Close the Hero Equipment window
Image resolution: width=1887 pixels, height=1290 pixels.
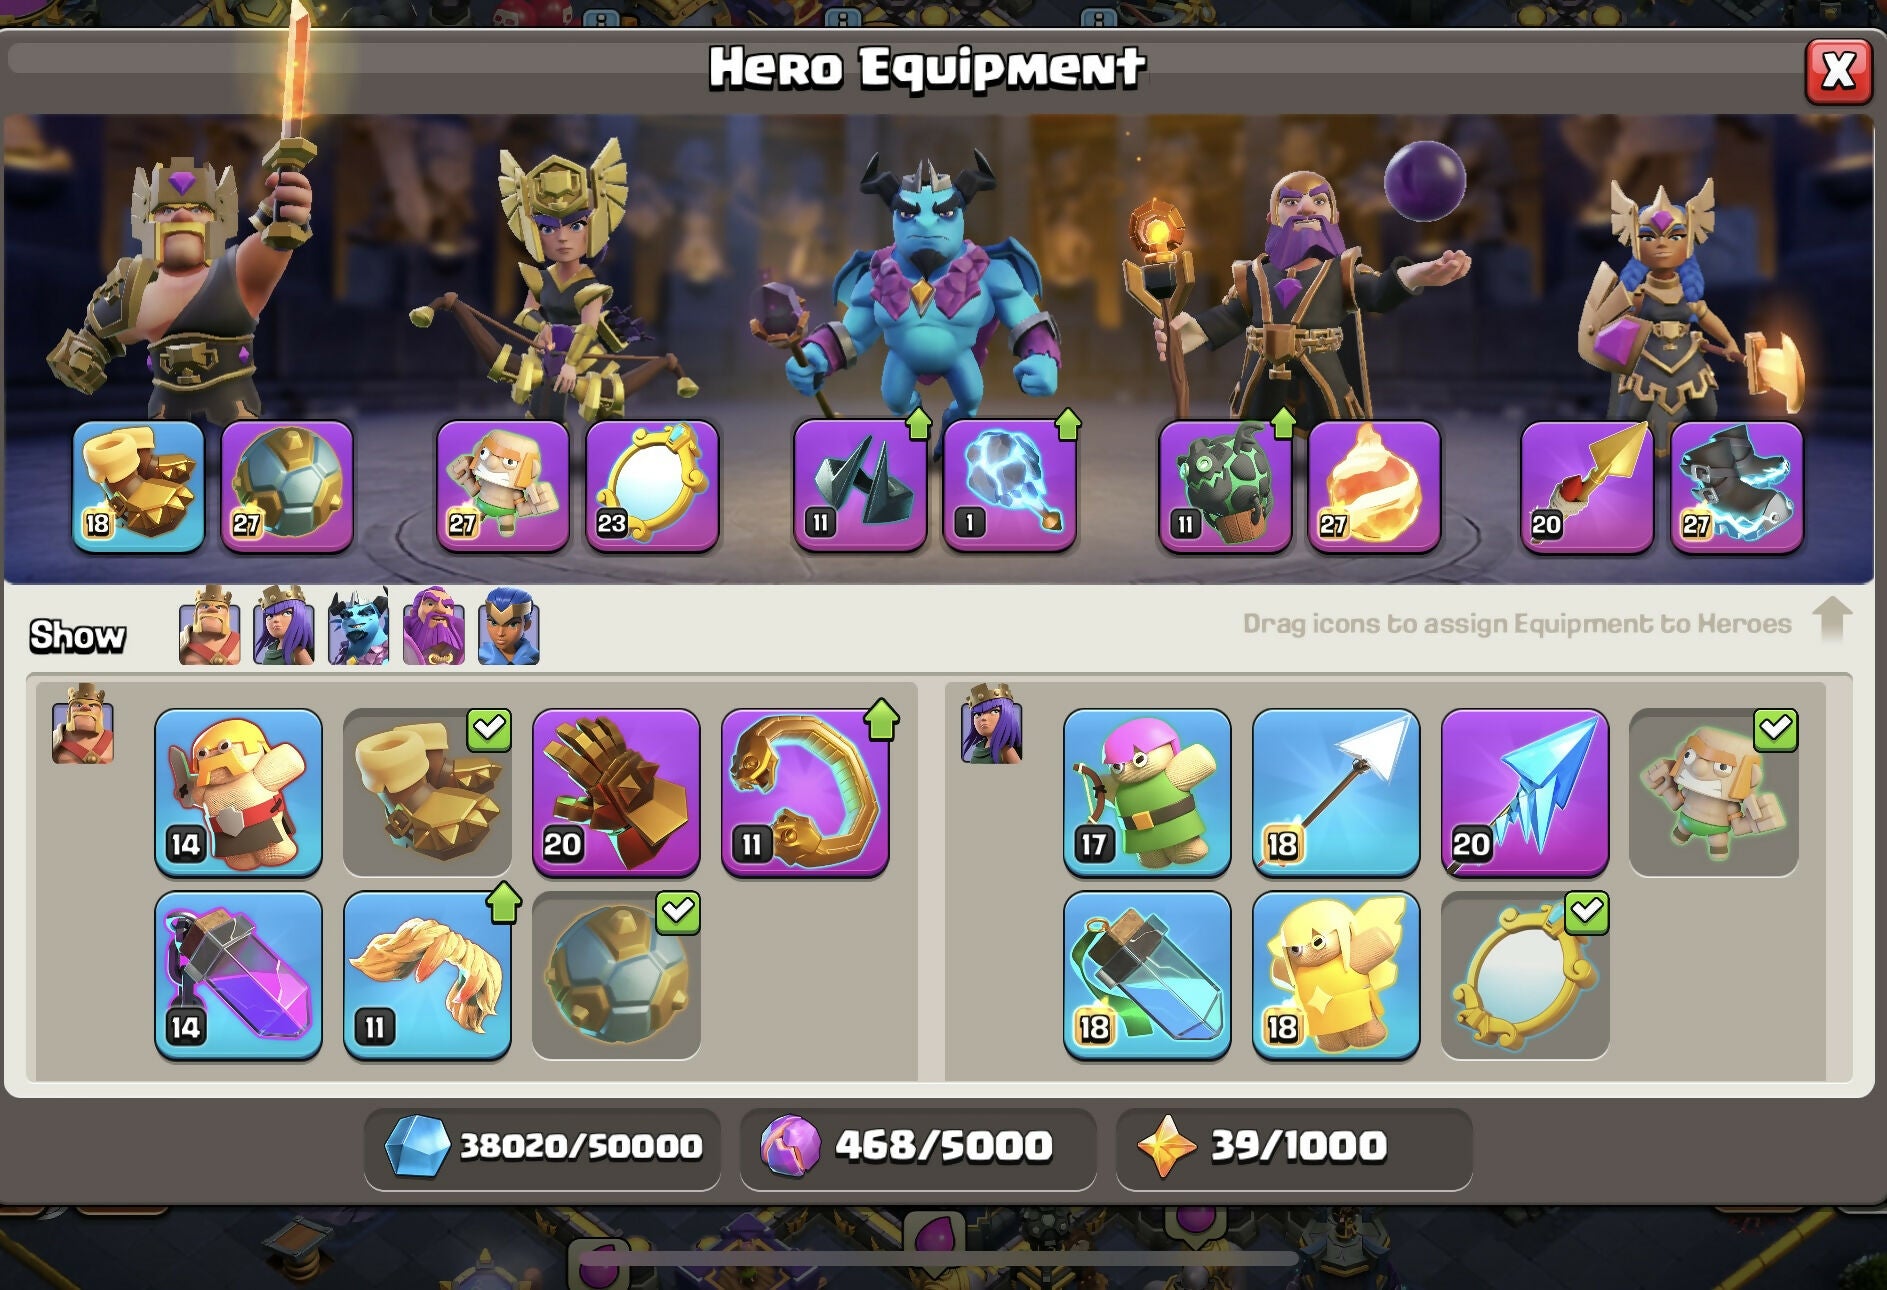coord(1838,71)
